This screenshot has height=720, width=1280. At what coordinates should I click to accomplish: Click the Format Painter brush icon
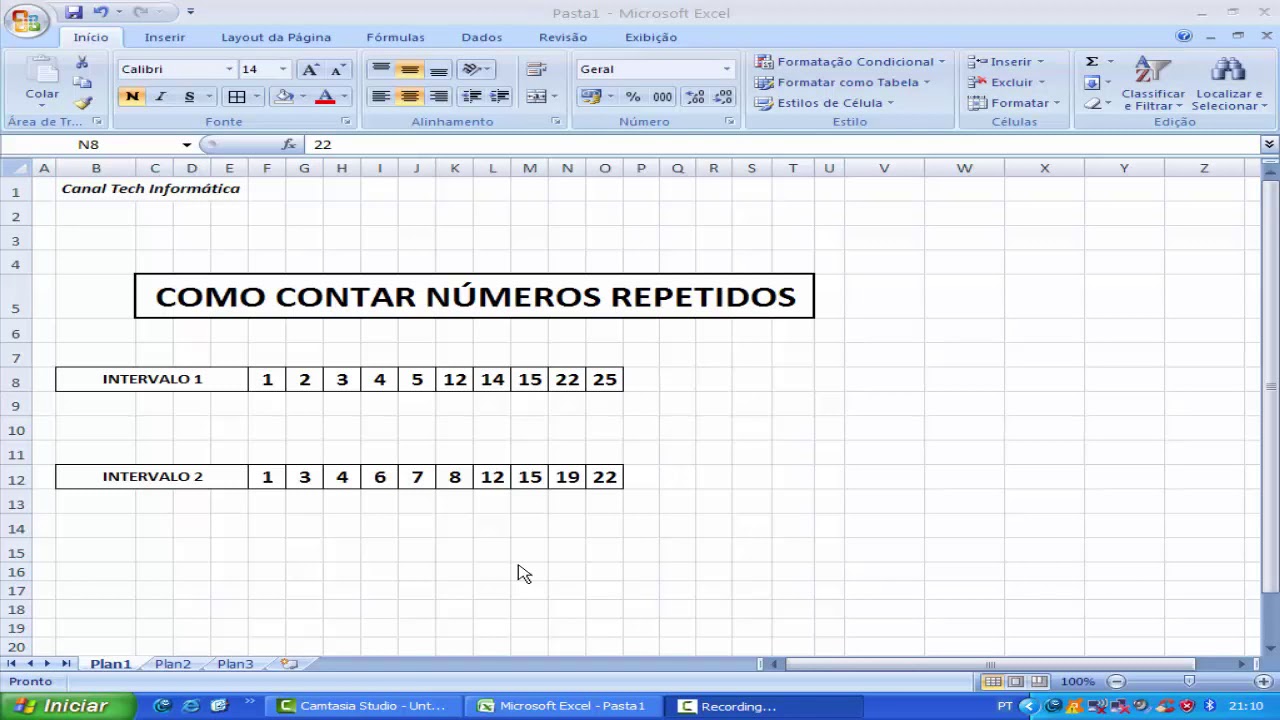82,103
